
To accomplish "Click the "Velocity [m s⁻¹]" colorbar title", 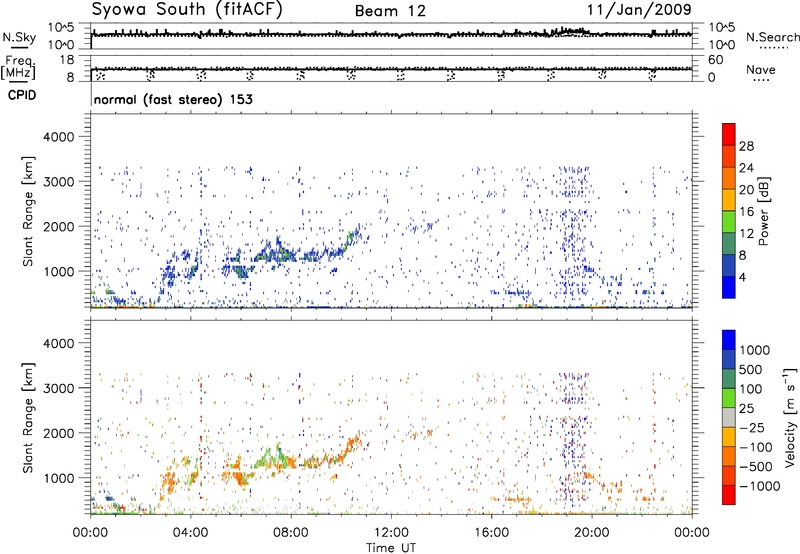I will tap(790, 417).
